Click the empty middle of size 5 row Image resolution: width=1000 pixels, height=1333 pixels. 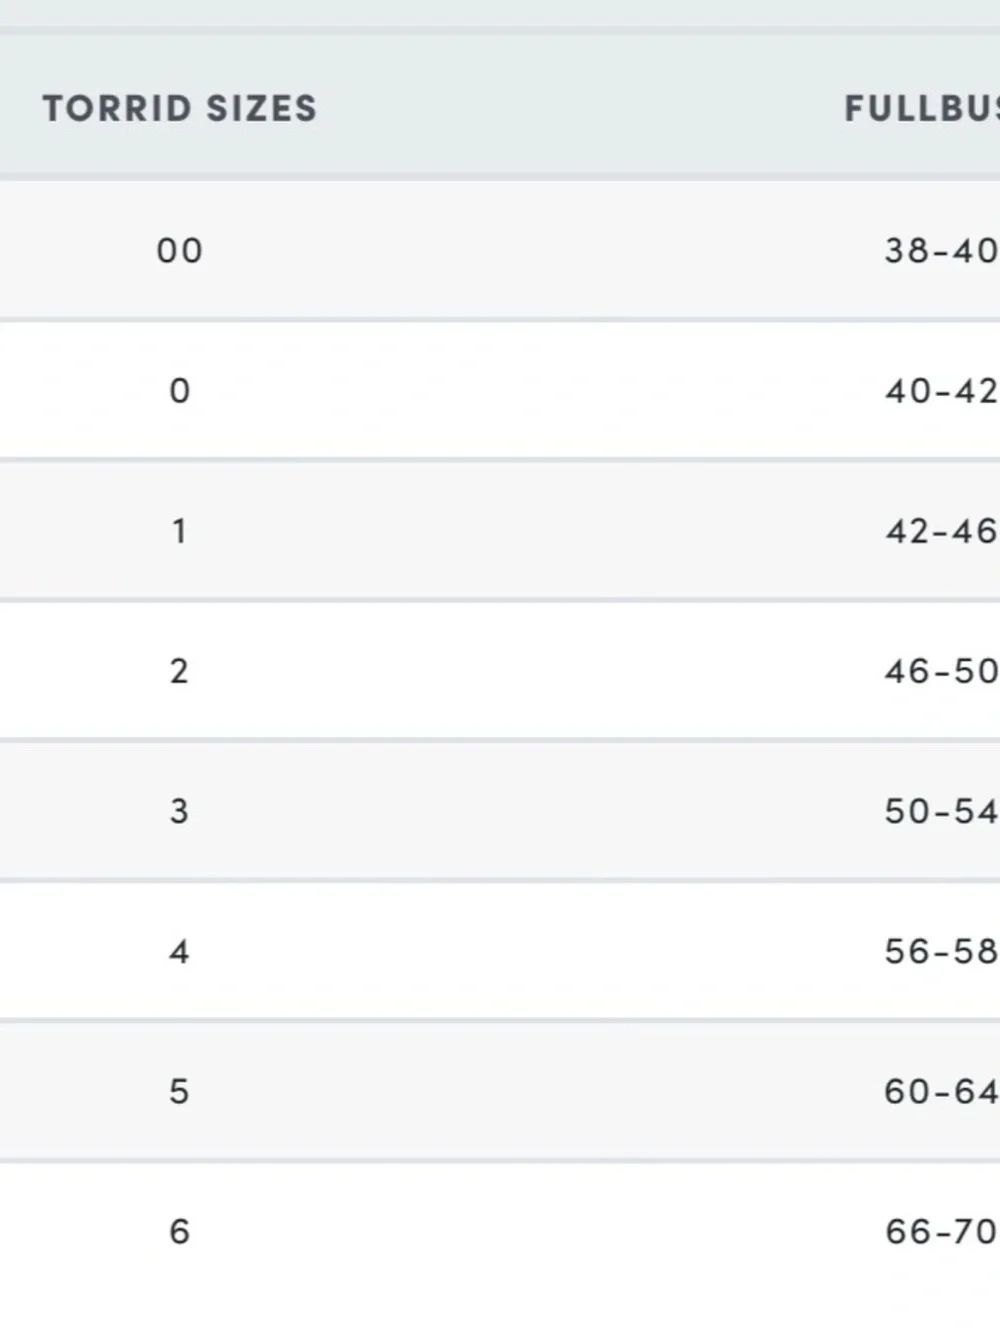click(x=530, y=1091)
